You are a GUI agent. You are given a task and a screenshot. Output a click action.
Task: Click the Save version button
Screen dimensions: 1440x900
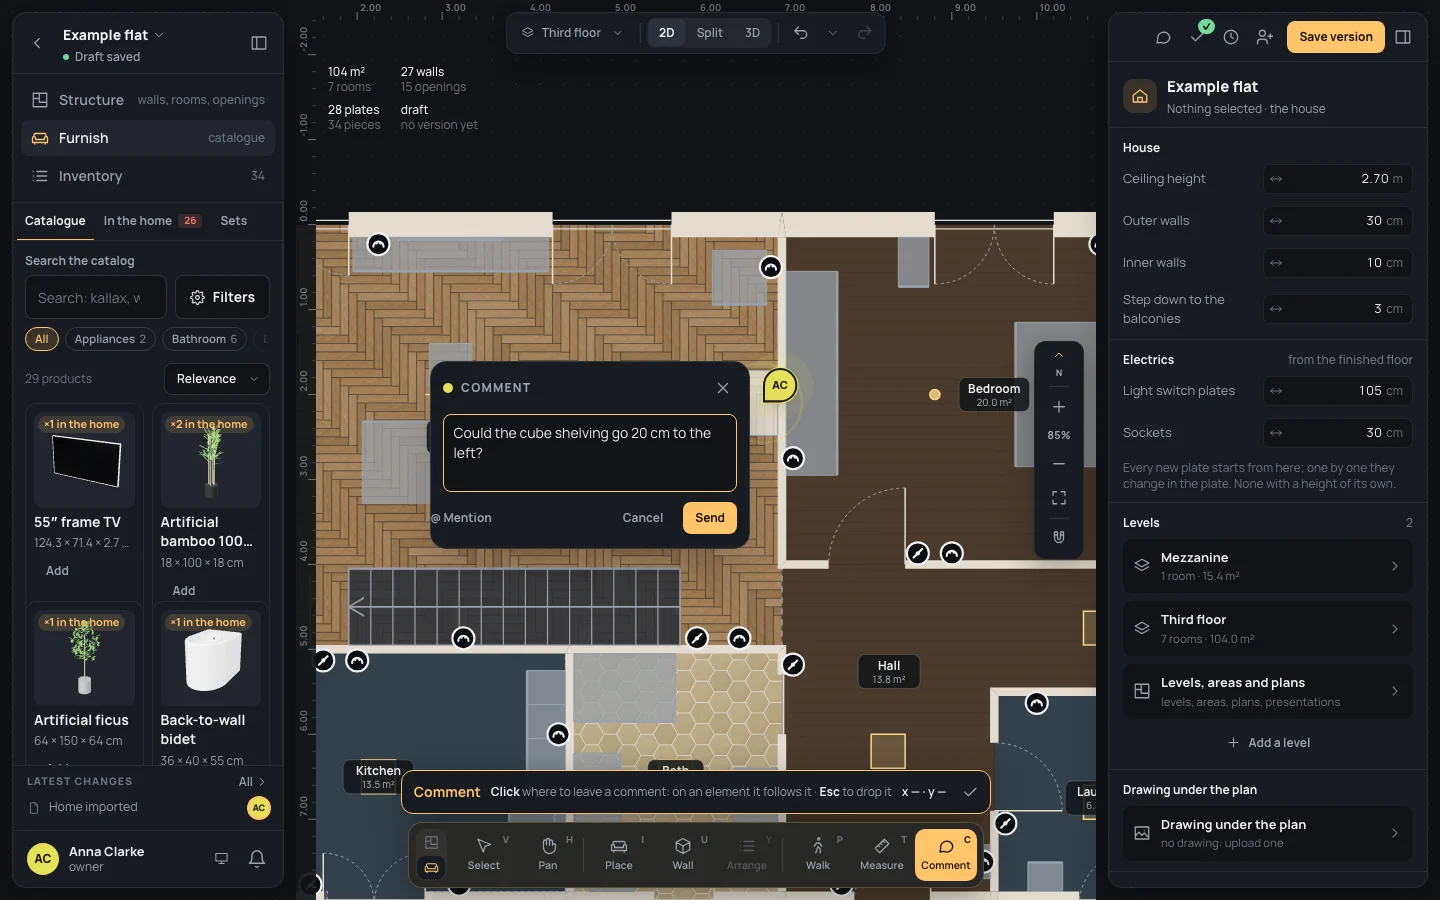click(x=1336, y=37)
